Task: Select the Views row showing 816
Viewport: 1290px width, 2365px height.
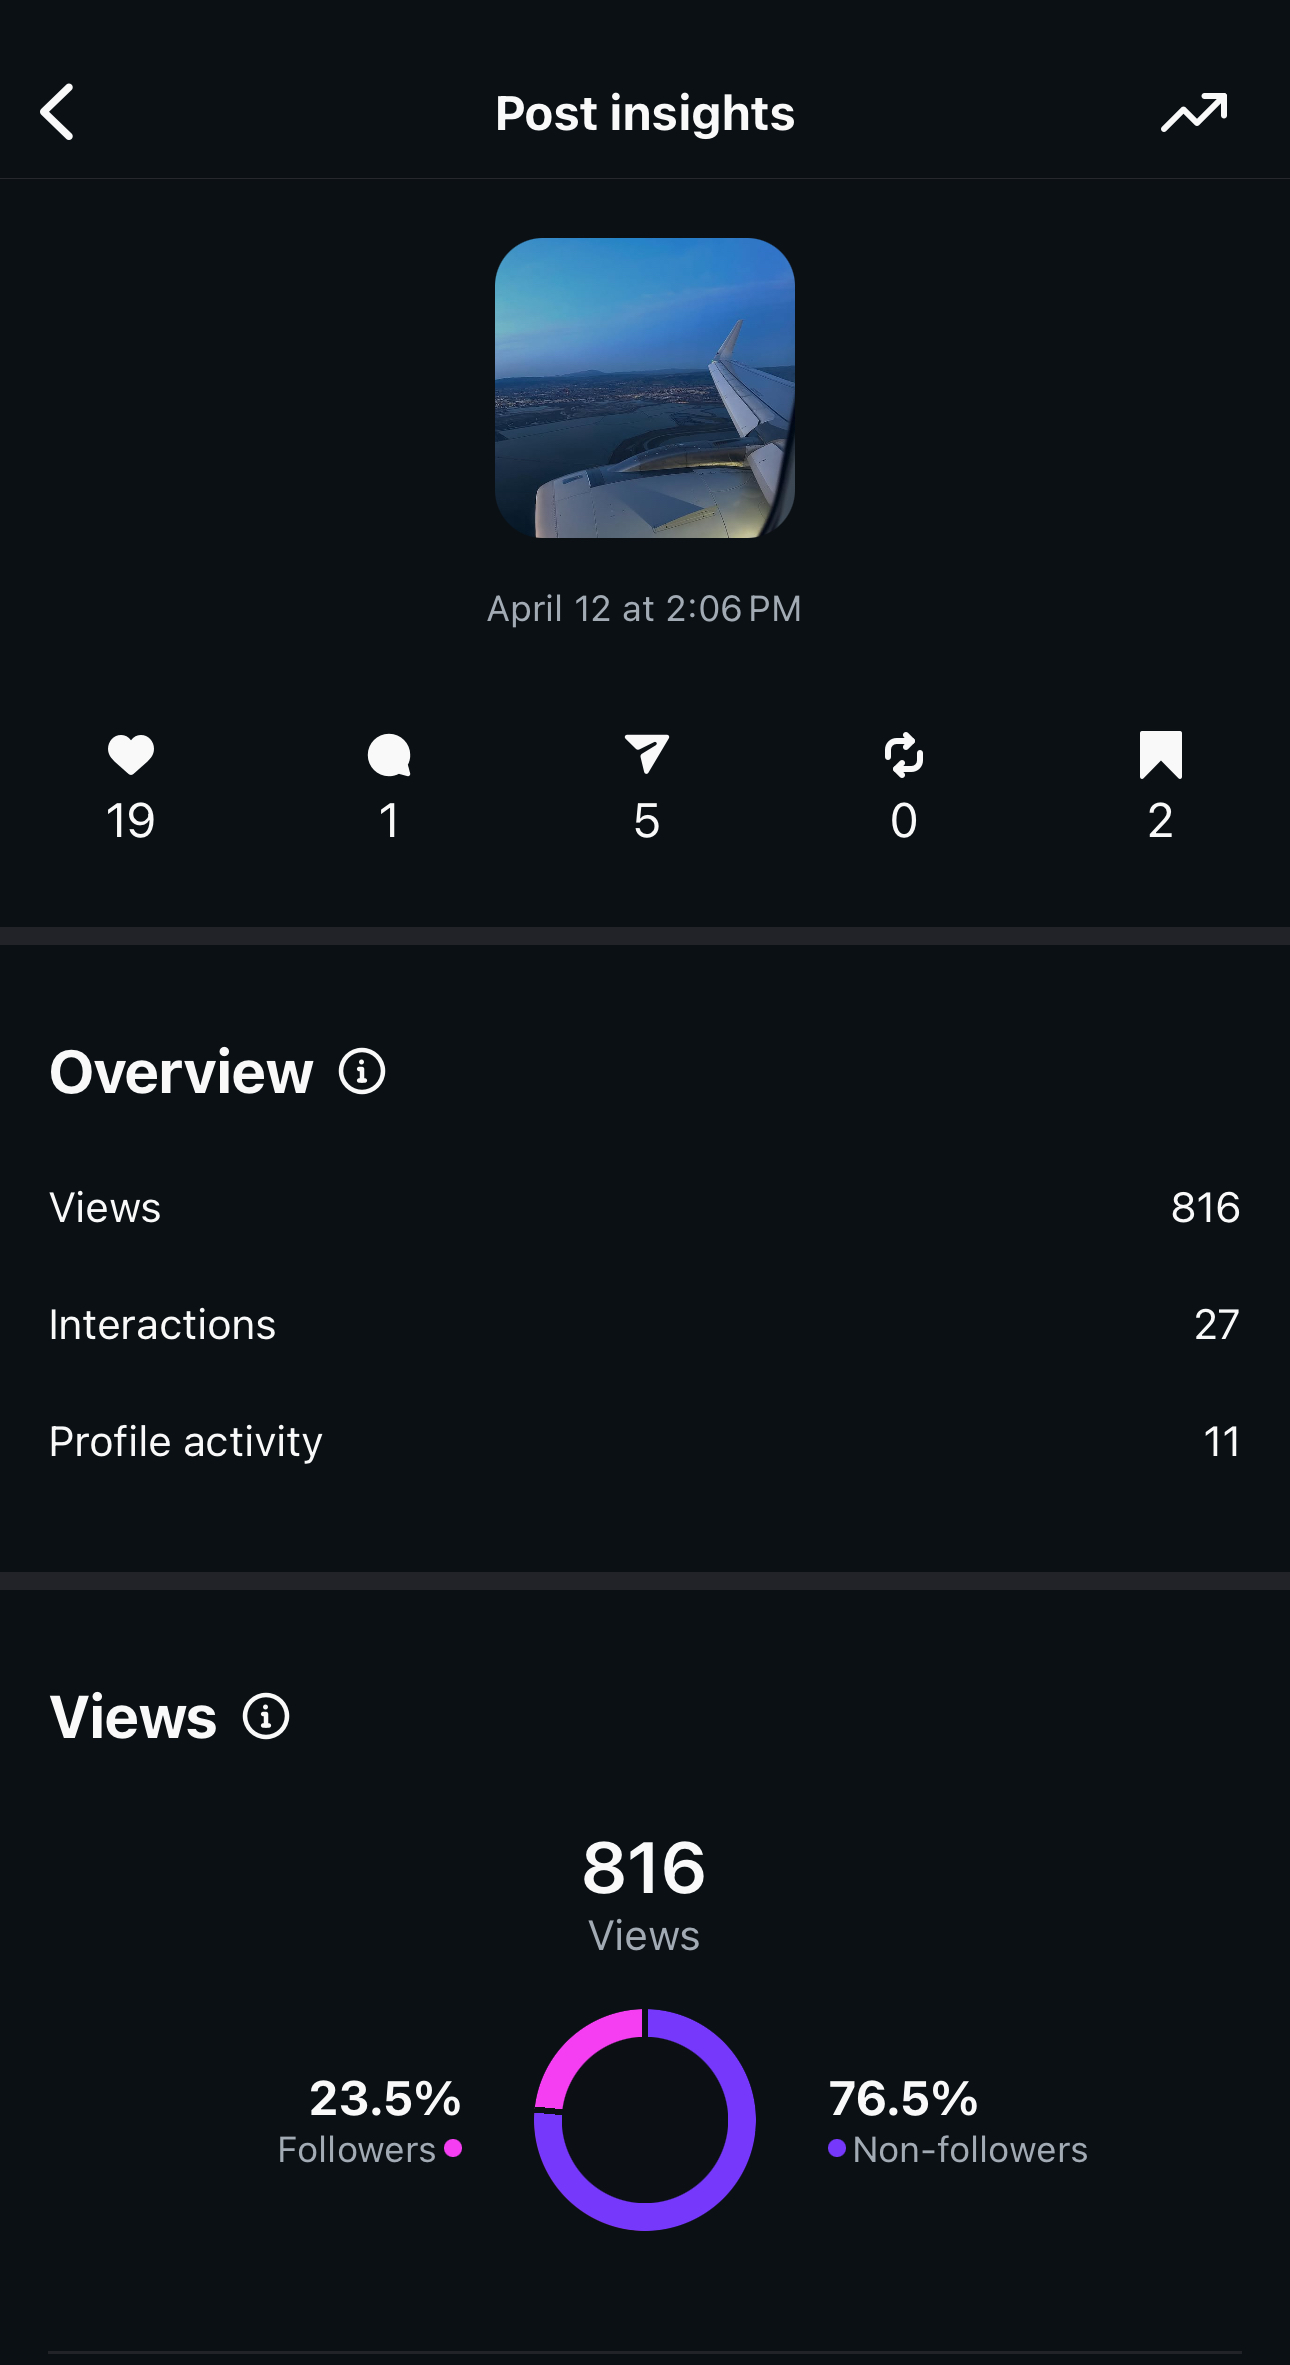Action: (x=645, y=1208)
